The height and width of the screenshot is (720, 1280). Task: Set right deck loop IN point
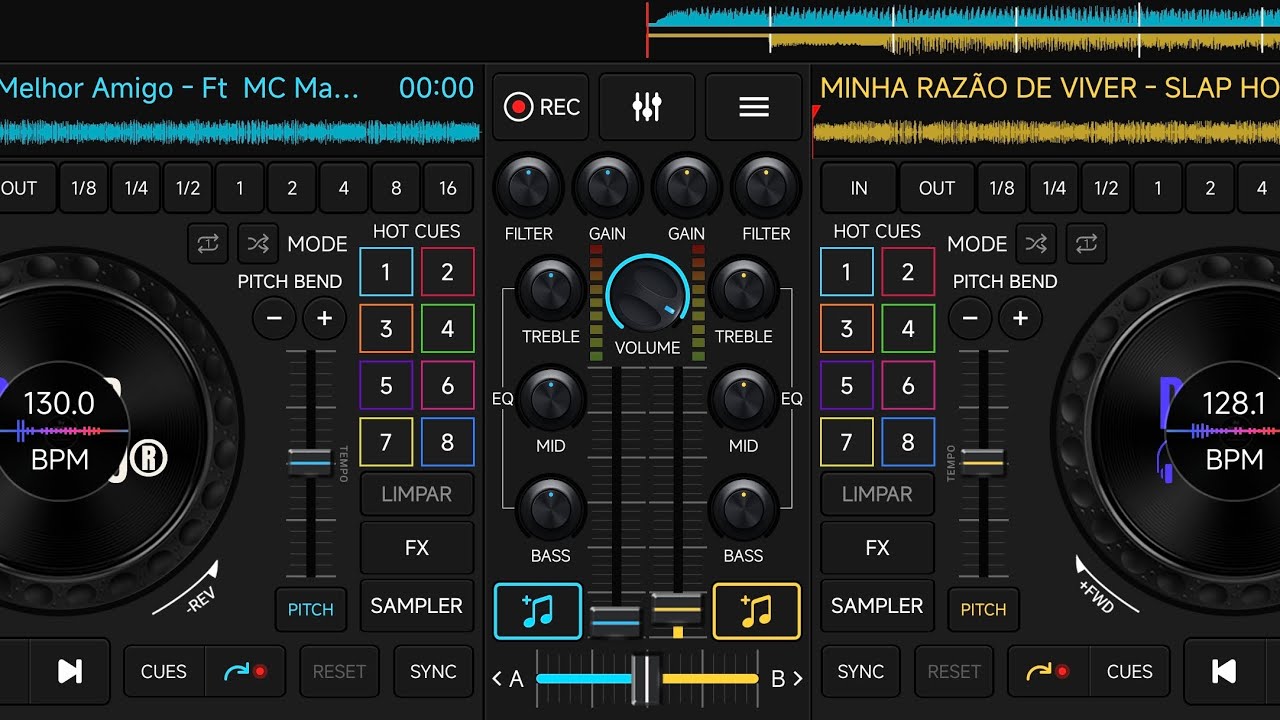tap(859, 188)
